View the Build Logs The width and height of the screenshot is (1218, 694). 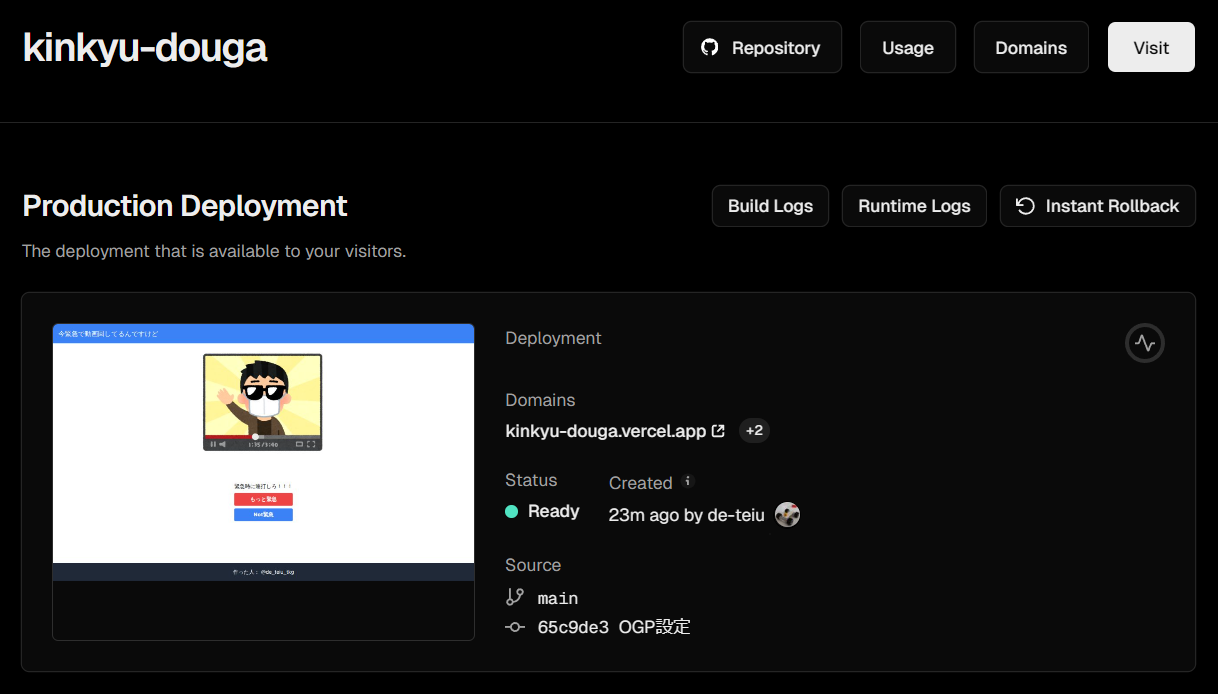(x=770, y=206)
